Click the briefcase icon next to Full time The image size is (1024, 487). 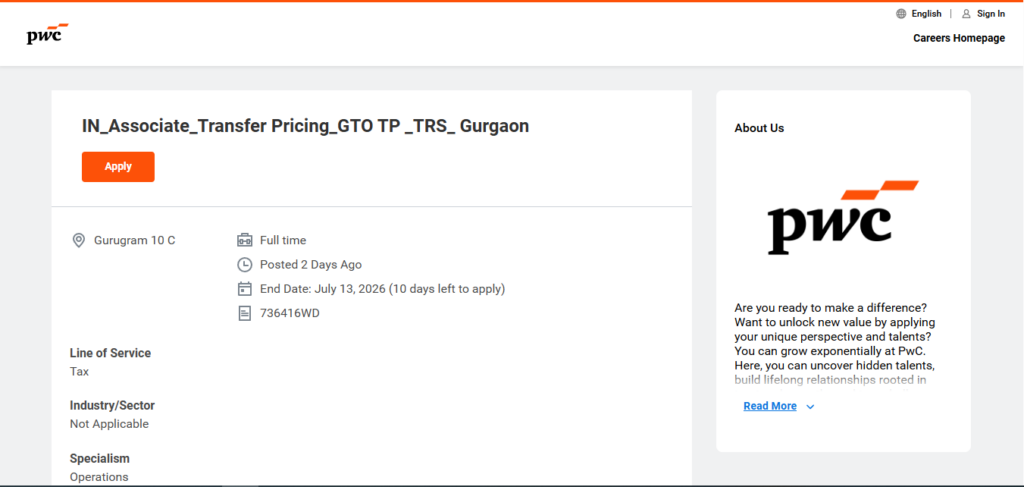point(244,240)
